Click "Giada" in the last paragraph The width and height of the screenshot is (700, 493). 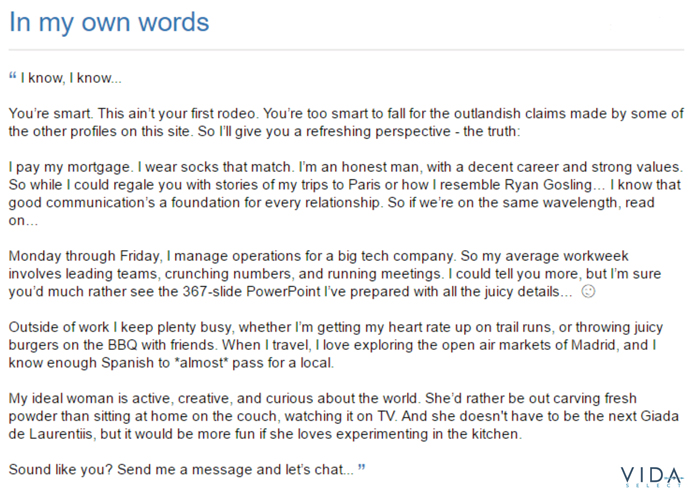click(659, 416)
